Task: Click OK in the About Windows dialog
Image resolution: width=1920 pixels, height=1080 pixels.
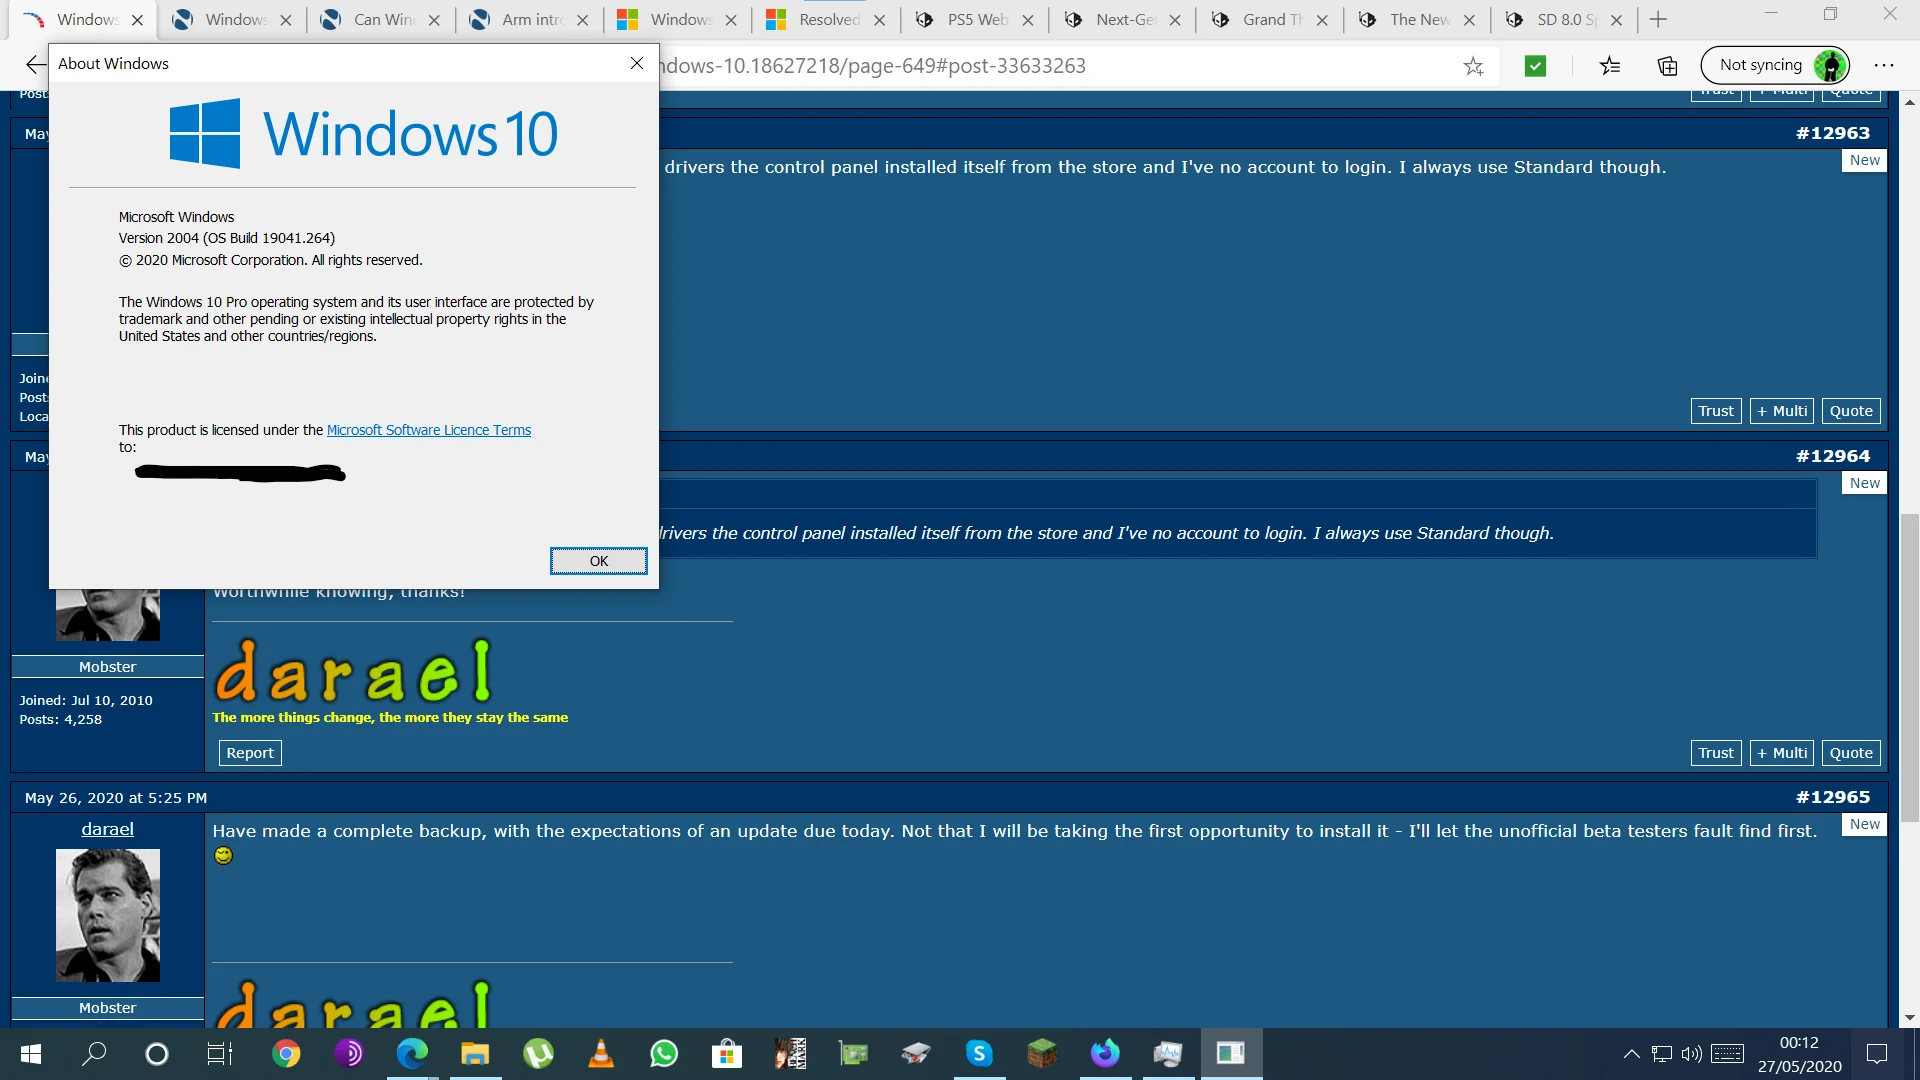Action: point(598,561)
